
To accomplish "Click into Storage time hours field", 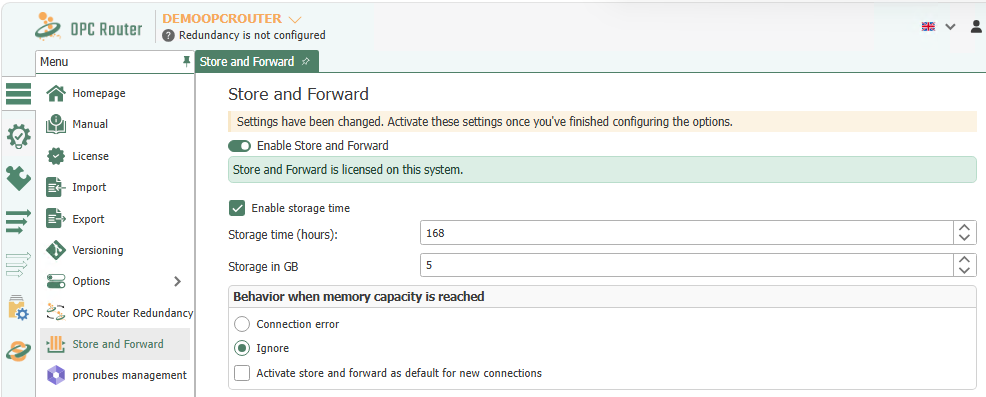I will (687, 233).
